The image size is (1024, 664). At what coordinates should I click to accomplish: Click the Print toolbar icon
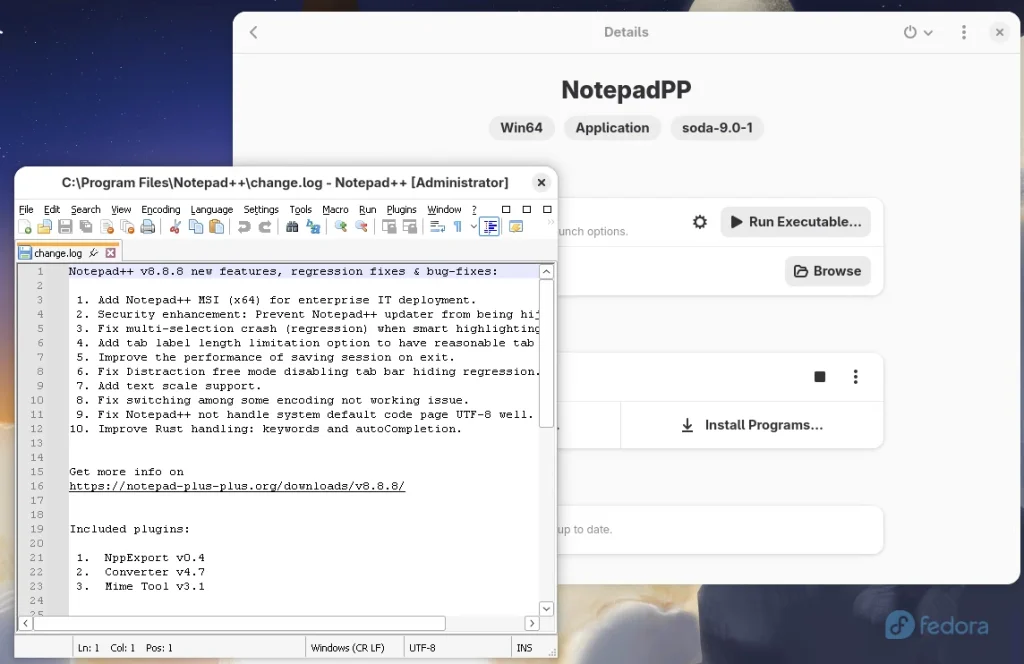coord(148,227)
